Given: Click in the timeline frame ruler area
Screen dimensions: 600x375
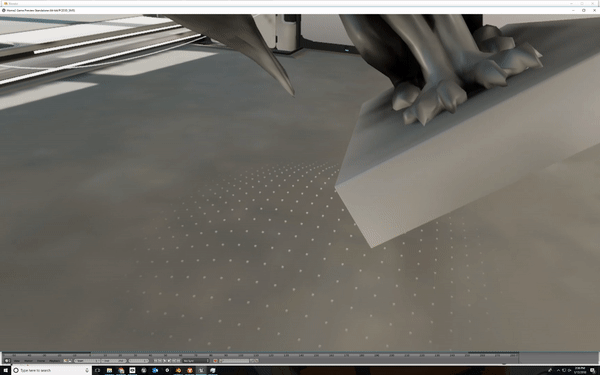Looking at the screenshot, I should [x=260, y=355].
